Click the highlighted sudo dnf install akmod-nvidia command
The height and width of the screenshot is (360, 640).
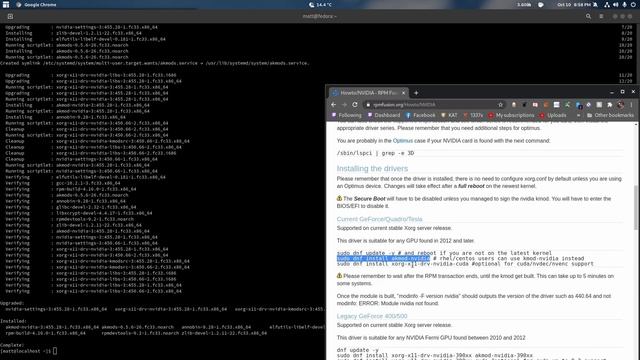(x=383, y=258)
